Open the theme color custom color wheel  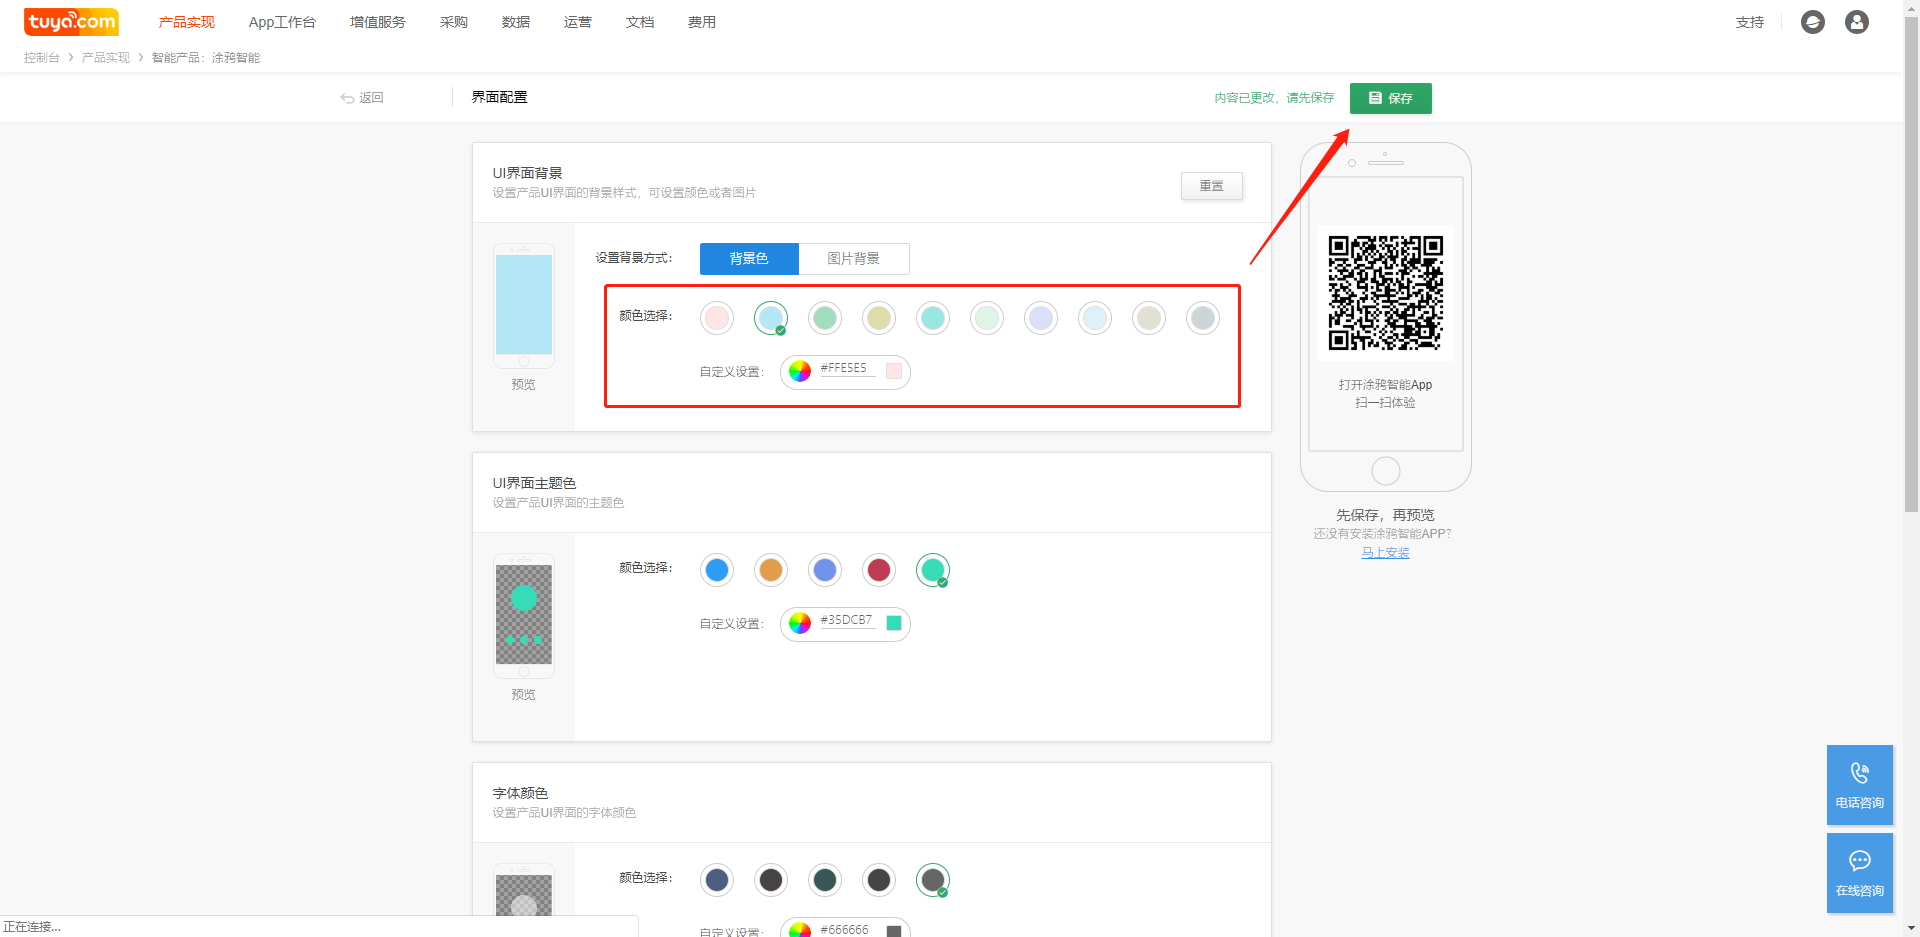800,624
